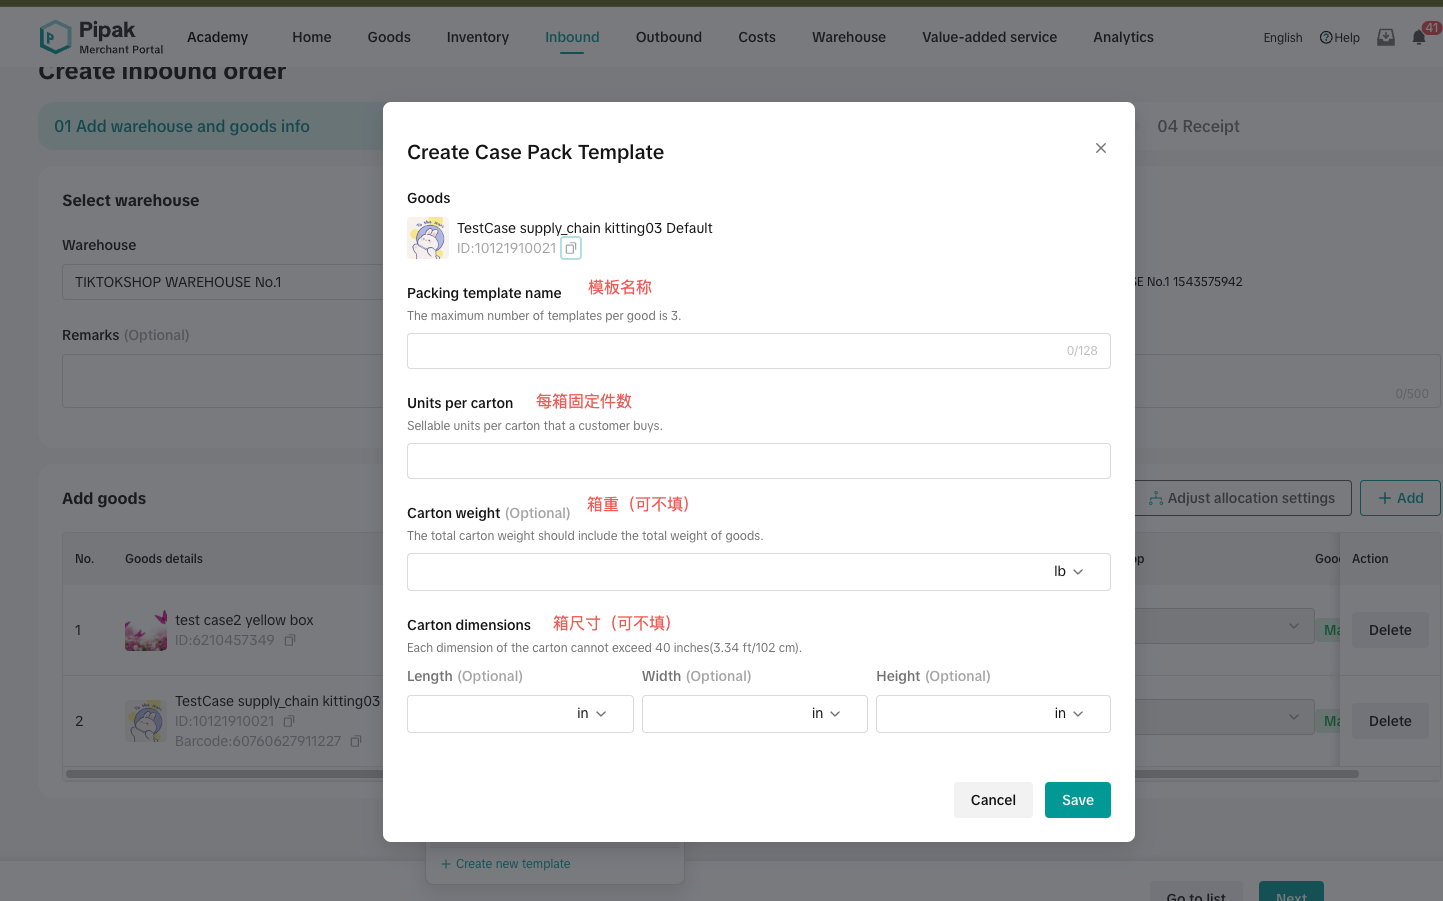1443x901 pixels.
Task: Click the Pipak Merchant Portal logo
Action: 101,37
